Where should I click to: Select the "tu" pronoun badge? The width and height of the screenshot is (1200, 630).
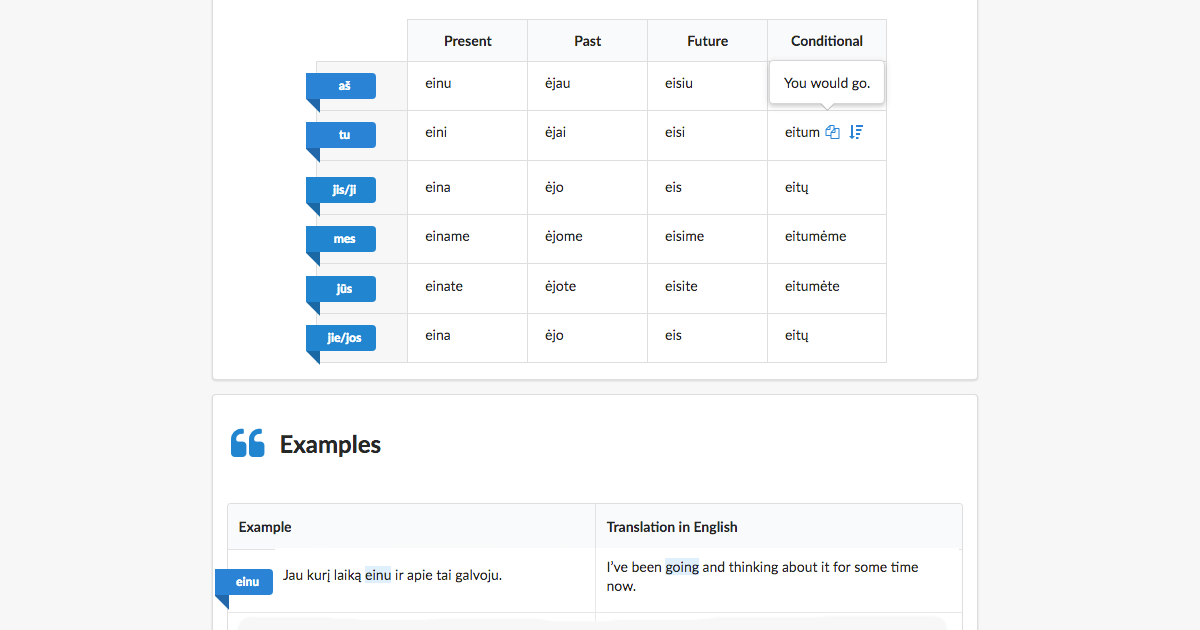[341, 134]
